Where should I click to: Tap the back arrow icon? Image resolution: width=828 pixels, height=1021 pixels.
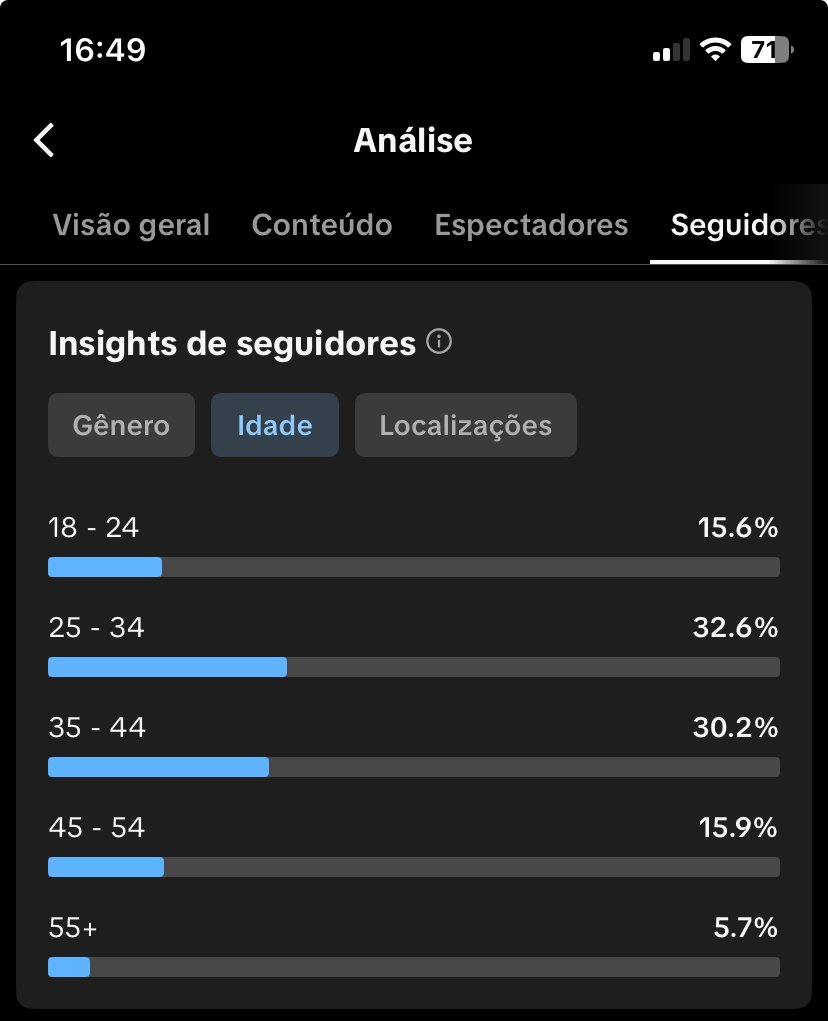45,140
